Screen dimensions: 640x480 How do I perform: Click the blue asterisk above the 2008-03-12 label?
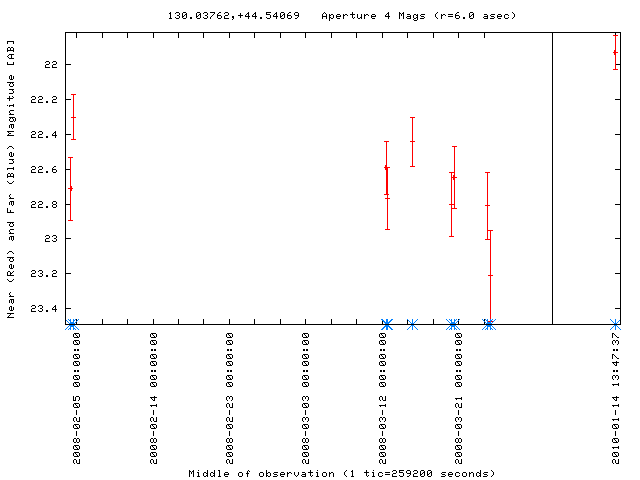387,325
